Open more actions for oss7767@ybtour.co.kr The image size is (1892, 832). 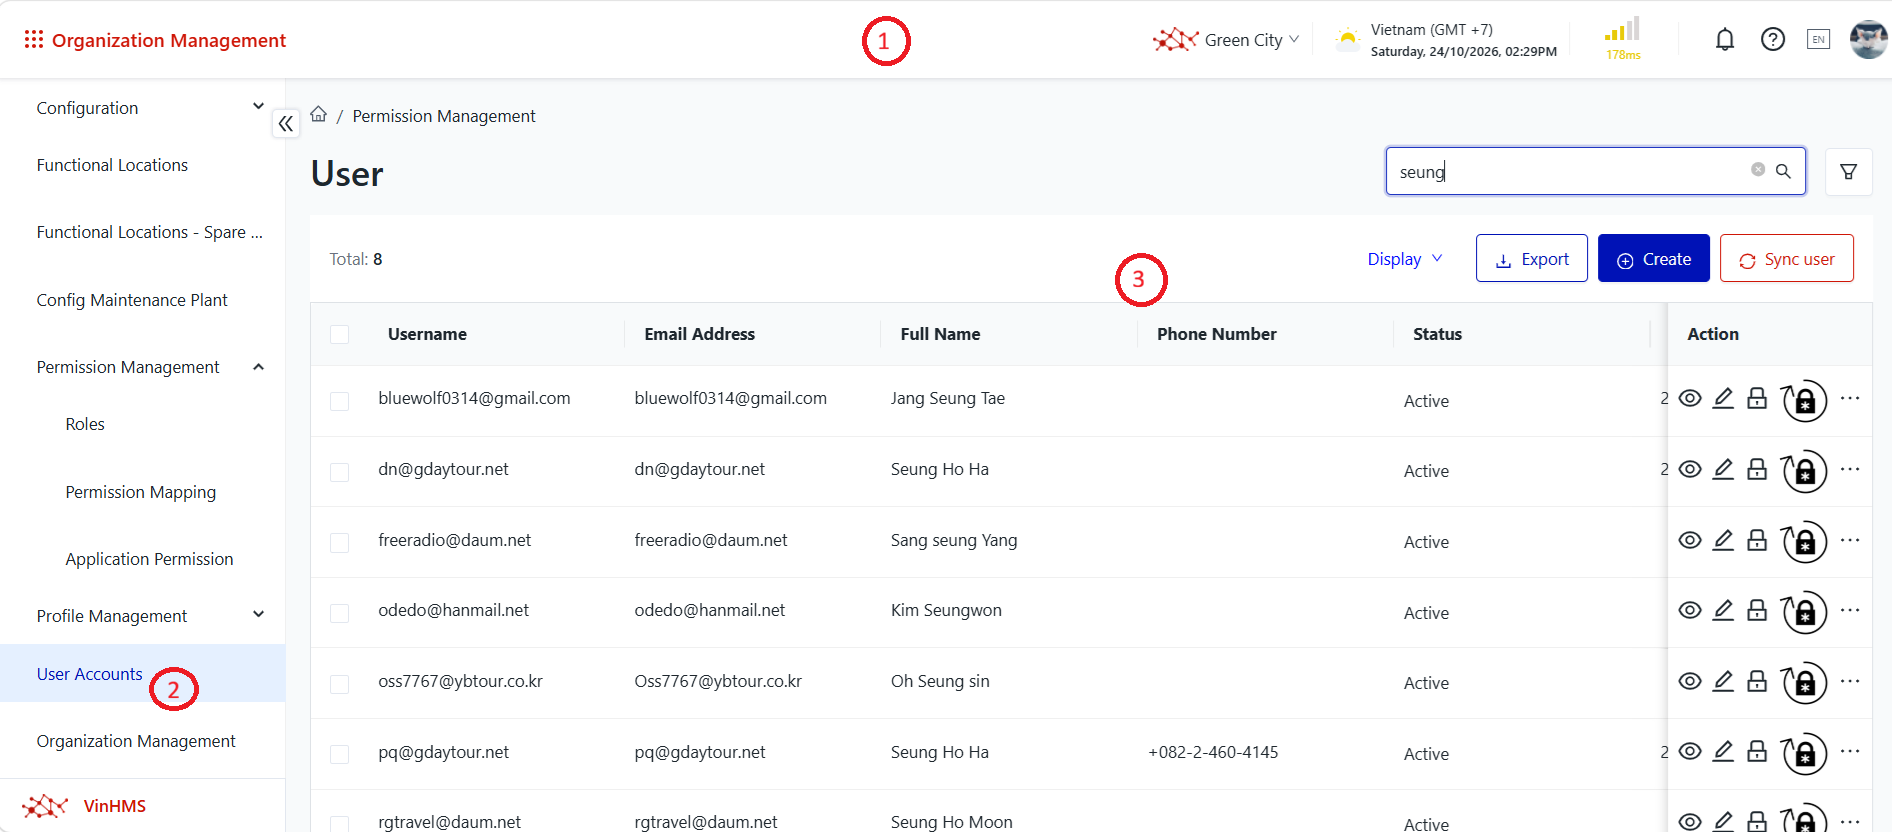pos(1850,681)
